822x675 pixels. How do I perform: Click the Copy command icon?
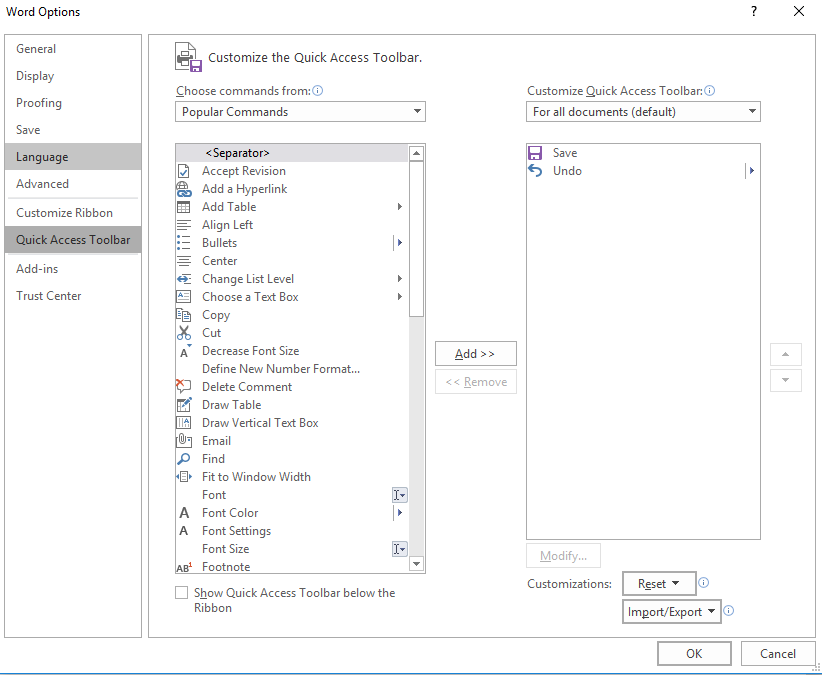(x=183, y=315)
